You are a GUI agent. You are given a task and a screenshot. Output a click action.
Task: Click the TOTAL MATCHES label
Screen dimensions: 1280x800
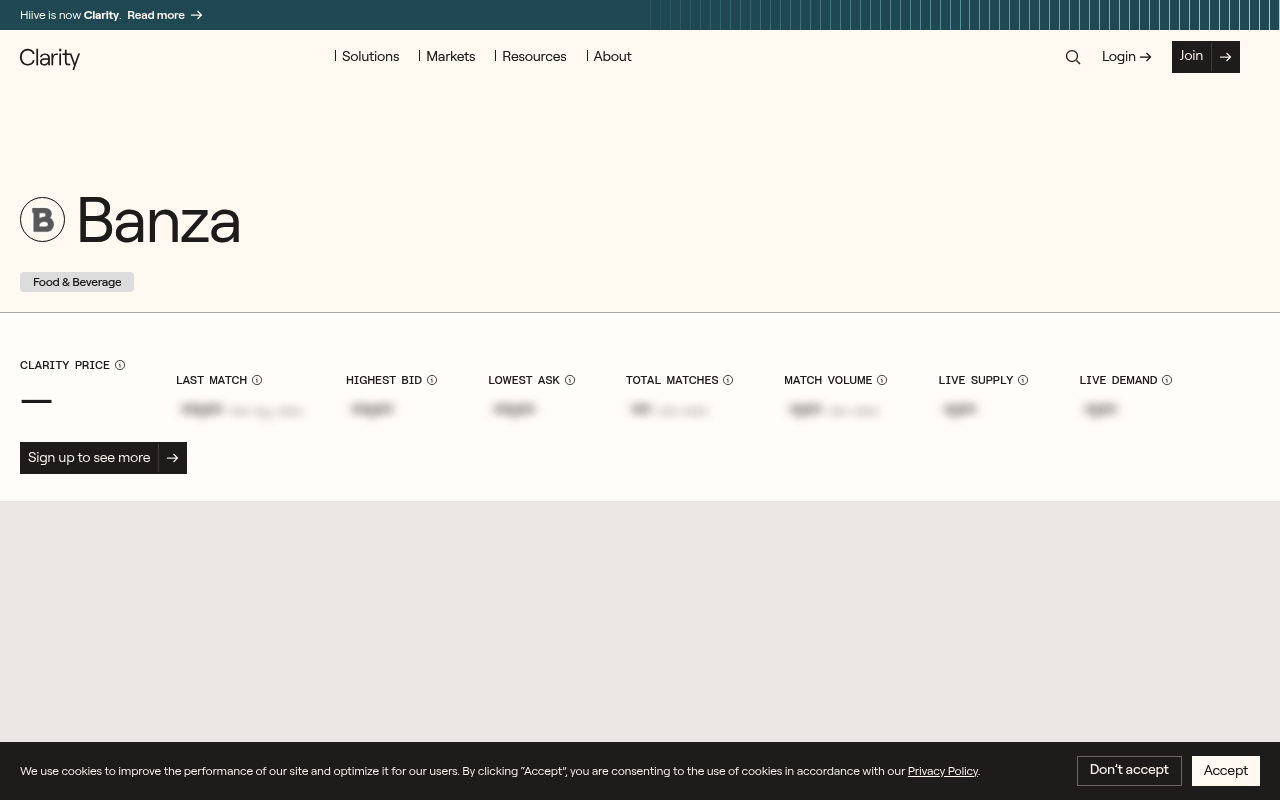click(x=672, y=380)
